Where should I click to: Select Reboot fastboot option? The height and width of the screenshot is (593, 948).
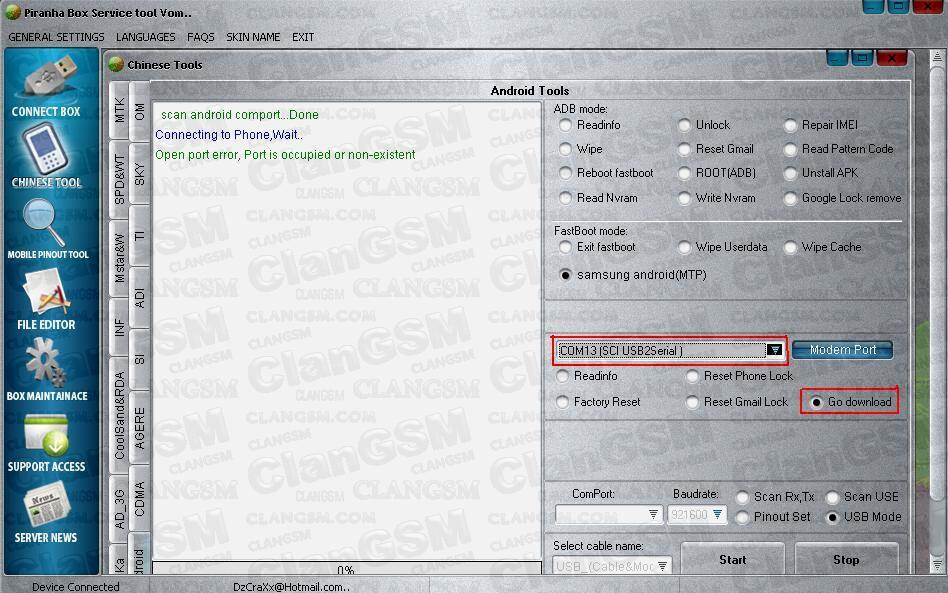[565, 173]
